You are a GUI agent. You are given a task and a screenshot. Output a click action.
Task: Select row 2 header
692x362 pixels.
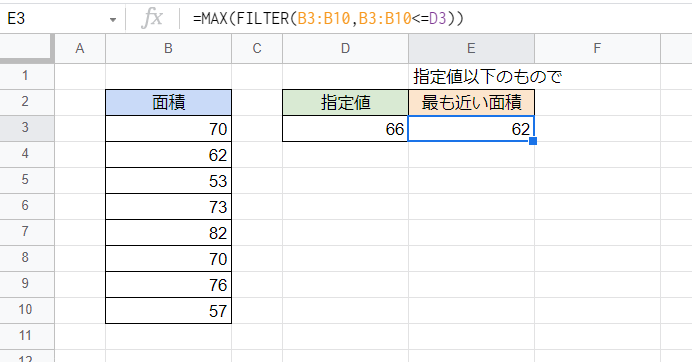coord(26,102)
